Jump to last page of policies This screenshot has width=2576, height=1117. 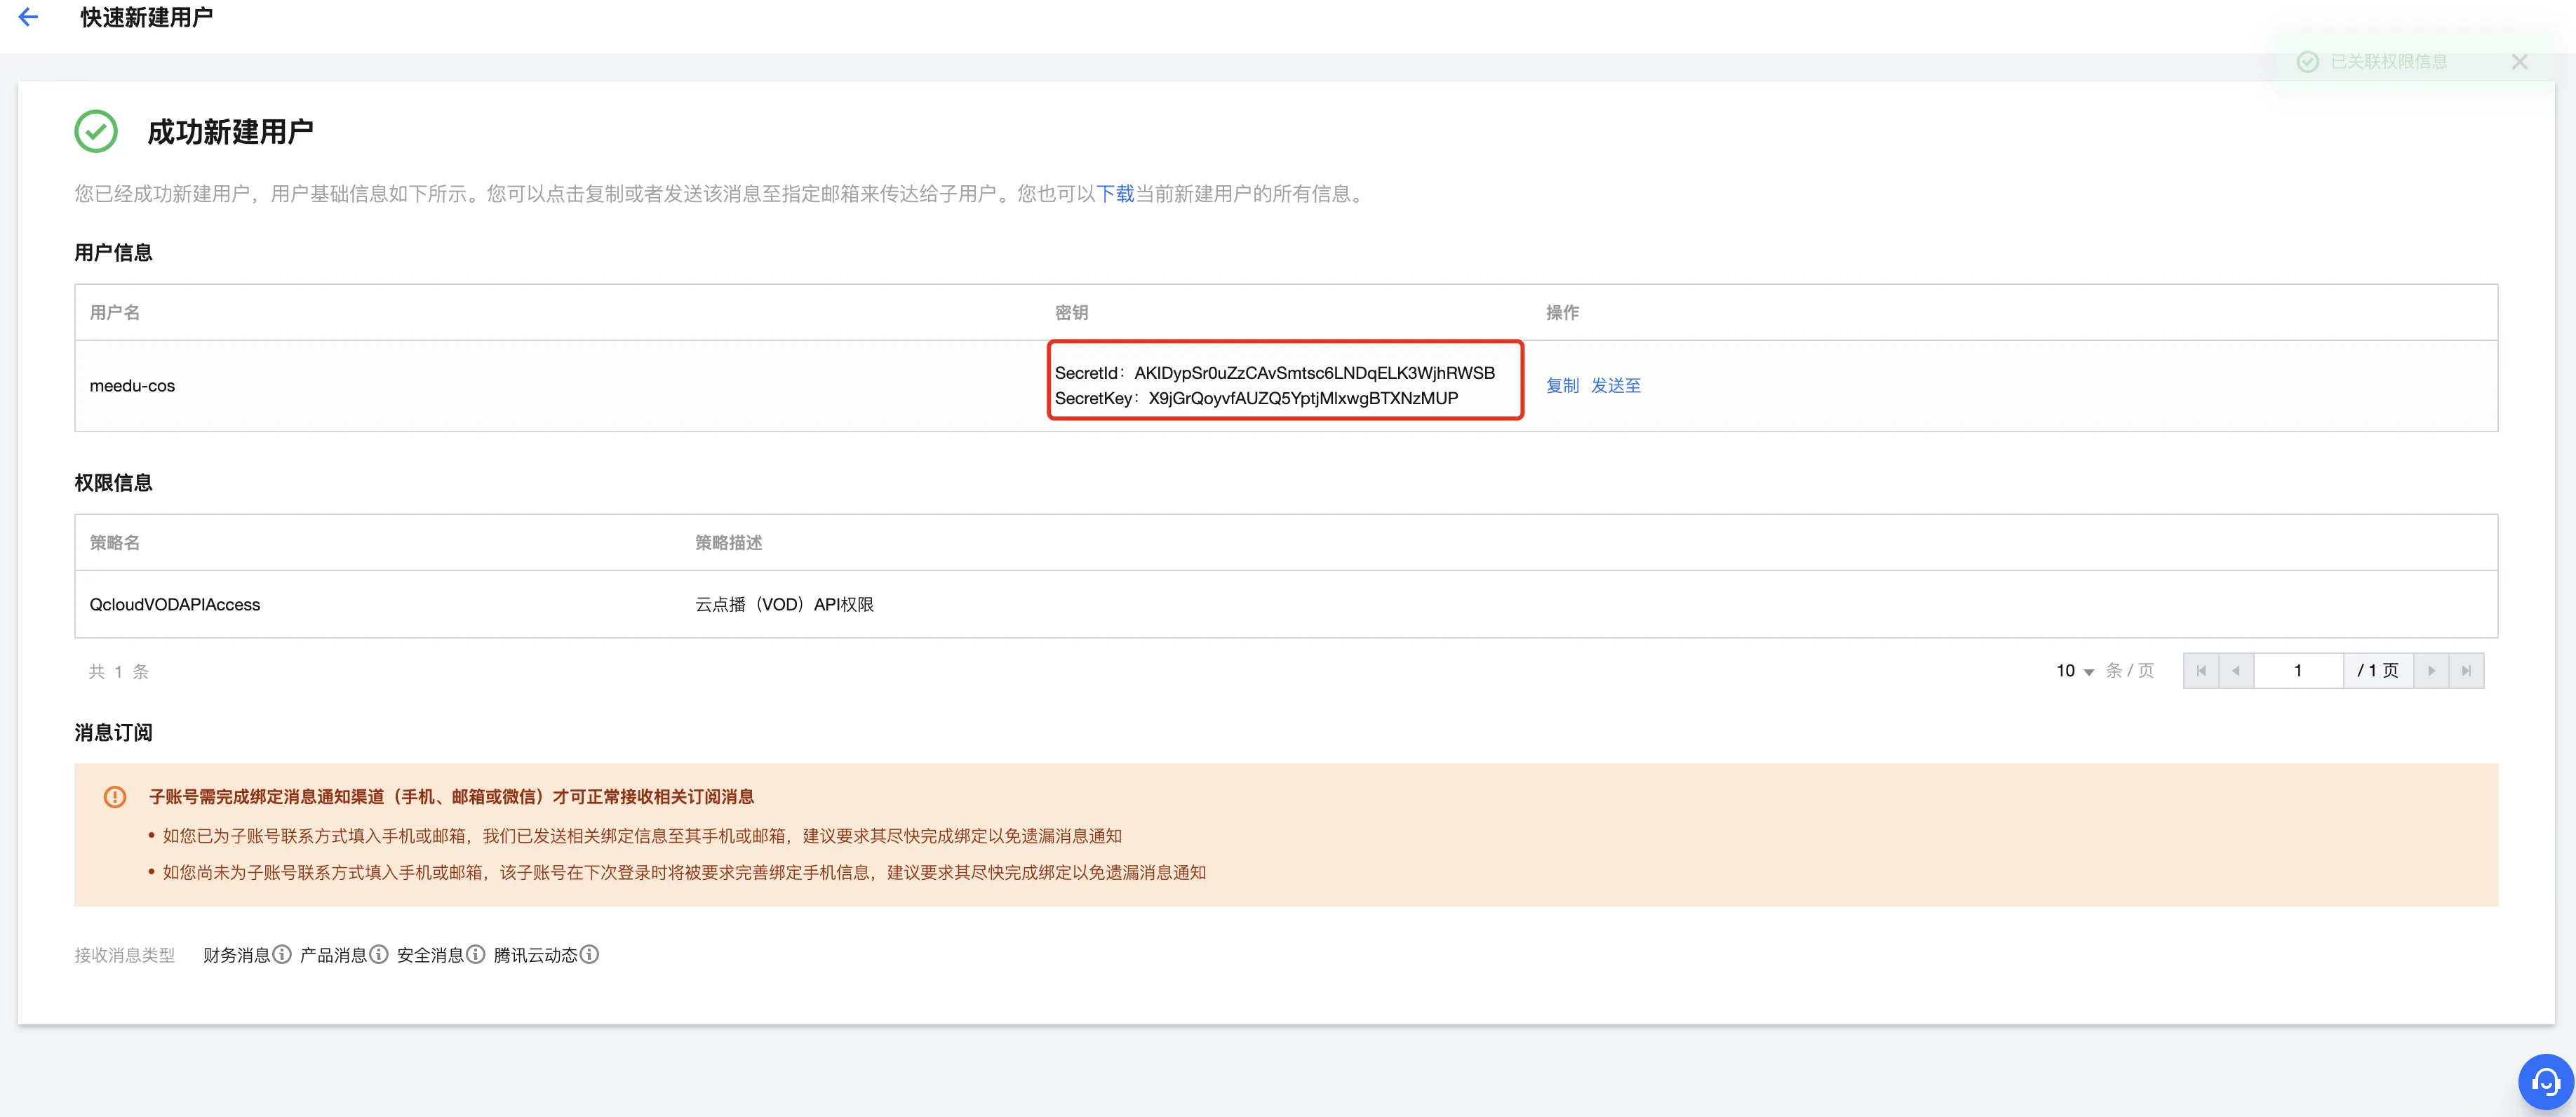click(x=2466, y=671)
